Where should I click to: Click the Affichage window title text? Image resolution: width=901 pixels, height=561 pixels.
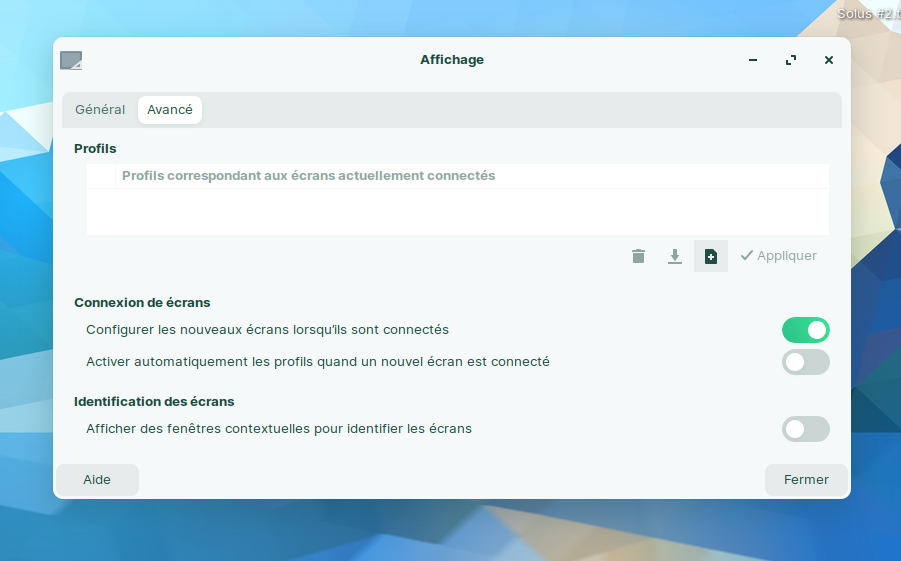pos(451,60)
